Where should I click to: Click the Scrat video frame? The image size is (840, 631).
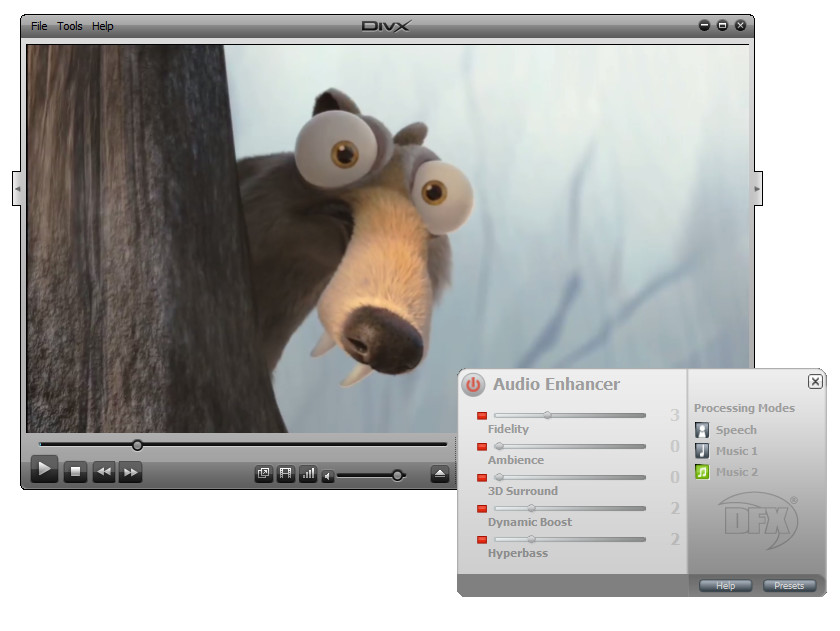click(388, 238)
